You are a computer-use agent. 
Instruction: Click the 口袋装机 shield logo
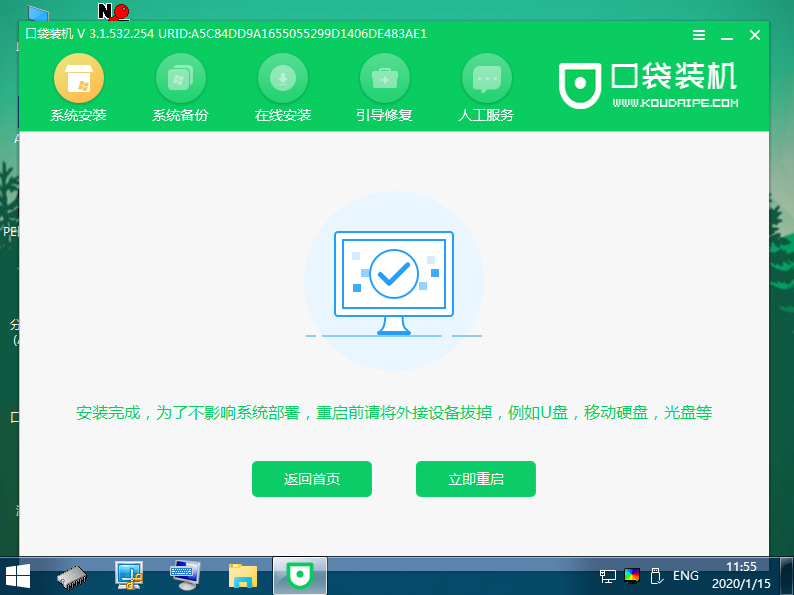[x=577, y=86]
